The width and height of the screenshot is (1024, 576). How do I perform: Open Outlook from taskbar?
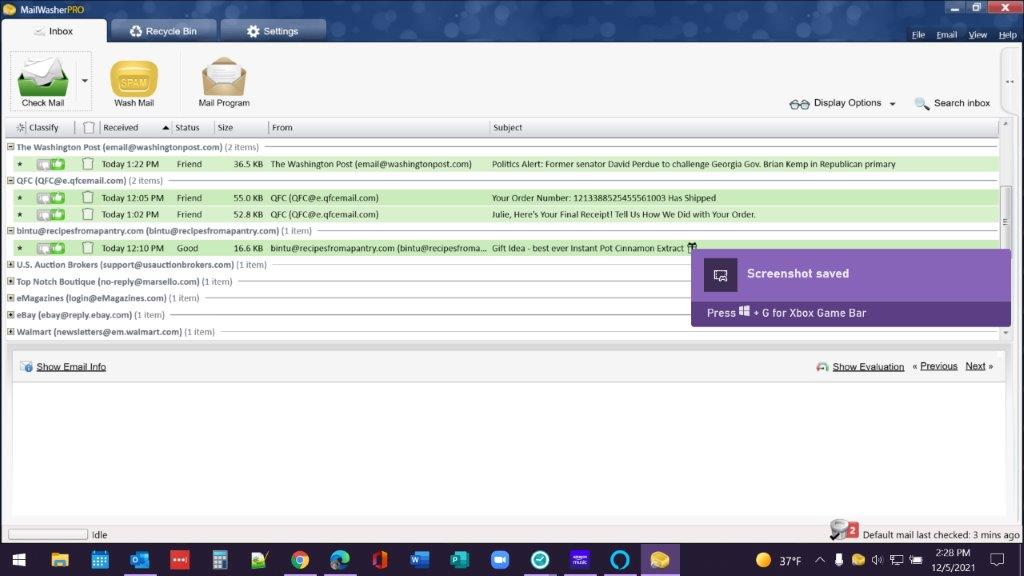(140, 560)
